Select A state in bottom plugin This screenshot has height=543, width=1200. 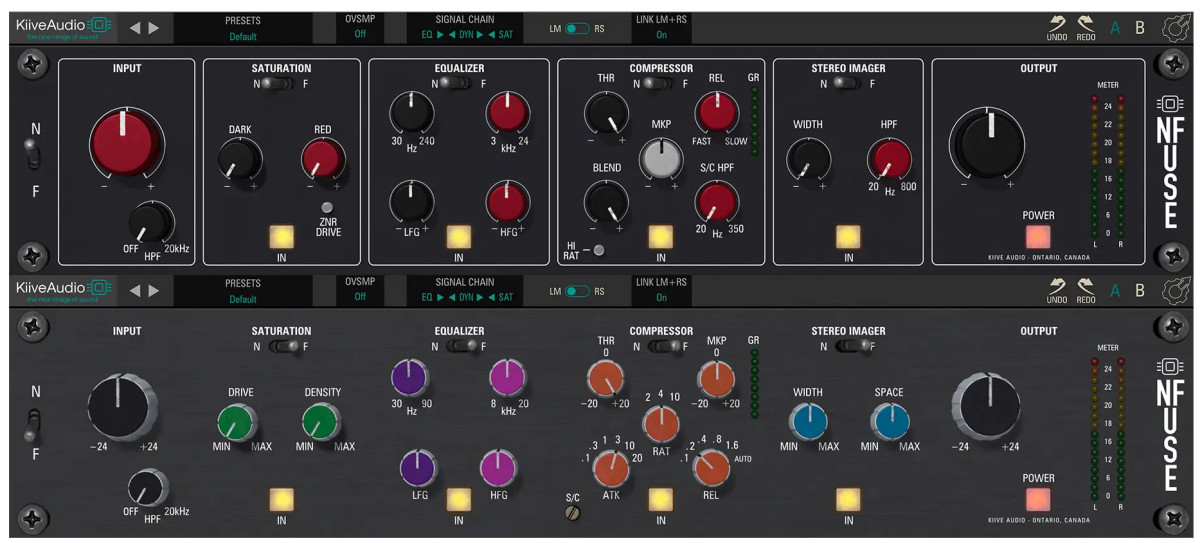[x=1115, y=291]
